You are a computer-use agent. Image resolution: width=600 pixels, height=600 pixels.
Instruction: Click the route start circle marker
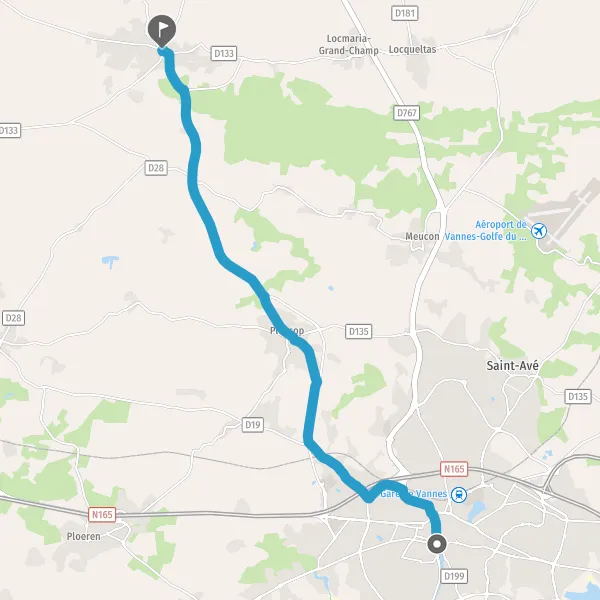(x=437, y=544)
